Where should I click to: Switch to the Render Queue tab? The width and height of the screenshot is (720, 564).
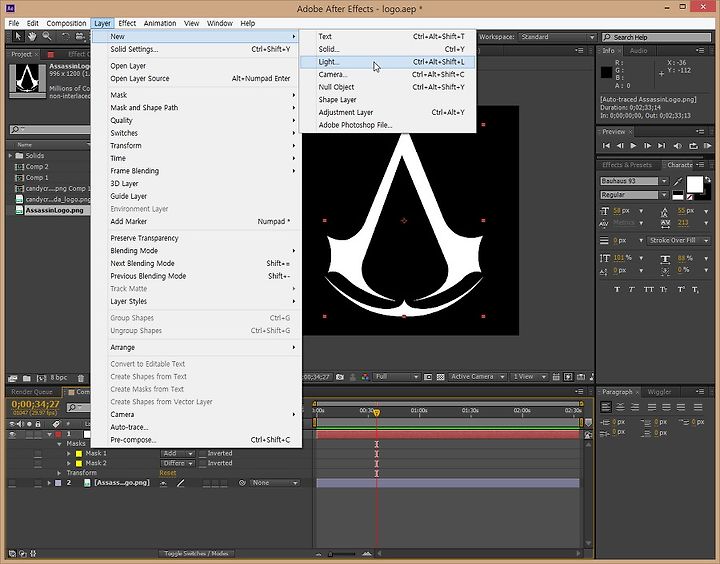click(32, 392)
